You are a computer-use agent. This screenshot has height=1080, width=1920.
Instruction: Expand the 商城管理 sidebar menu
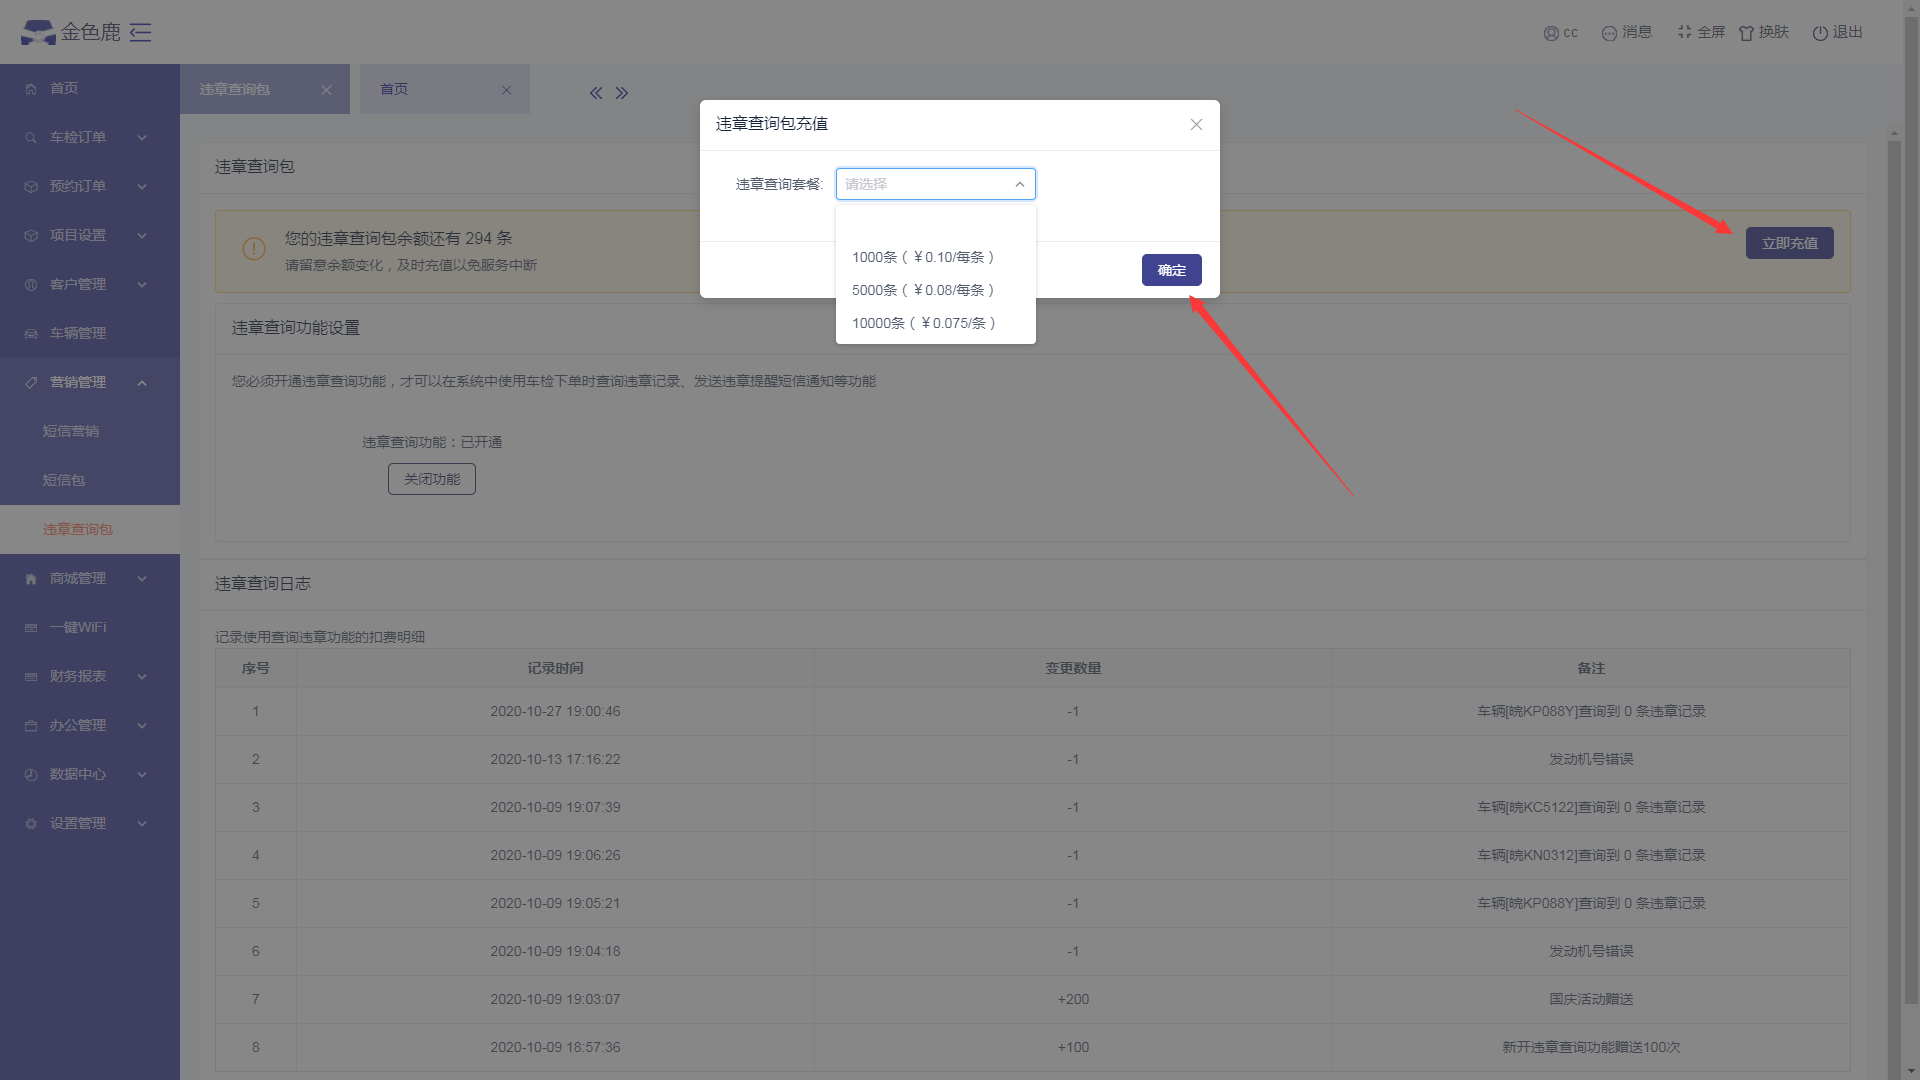click(x=90, y=578)
